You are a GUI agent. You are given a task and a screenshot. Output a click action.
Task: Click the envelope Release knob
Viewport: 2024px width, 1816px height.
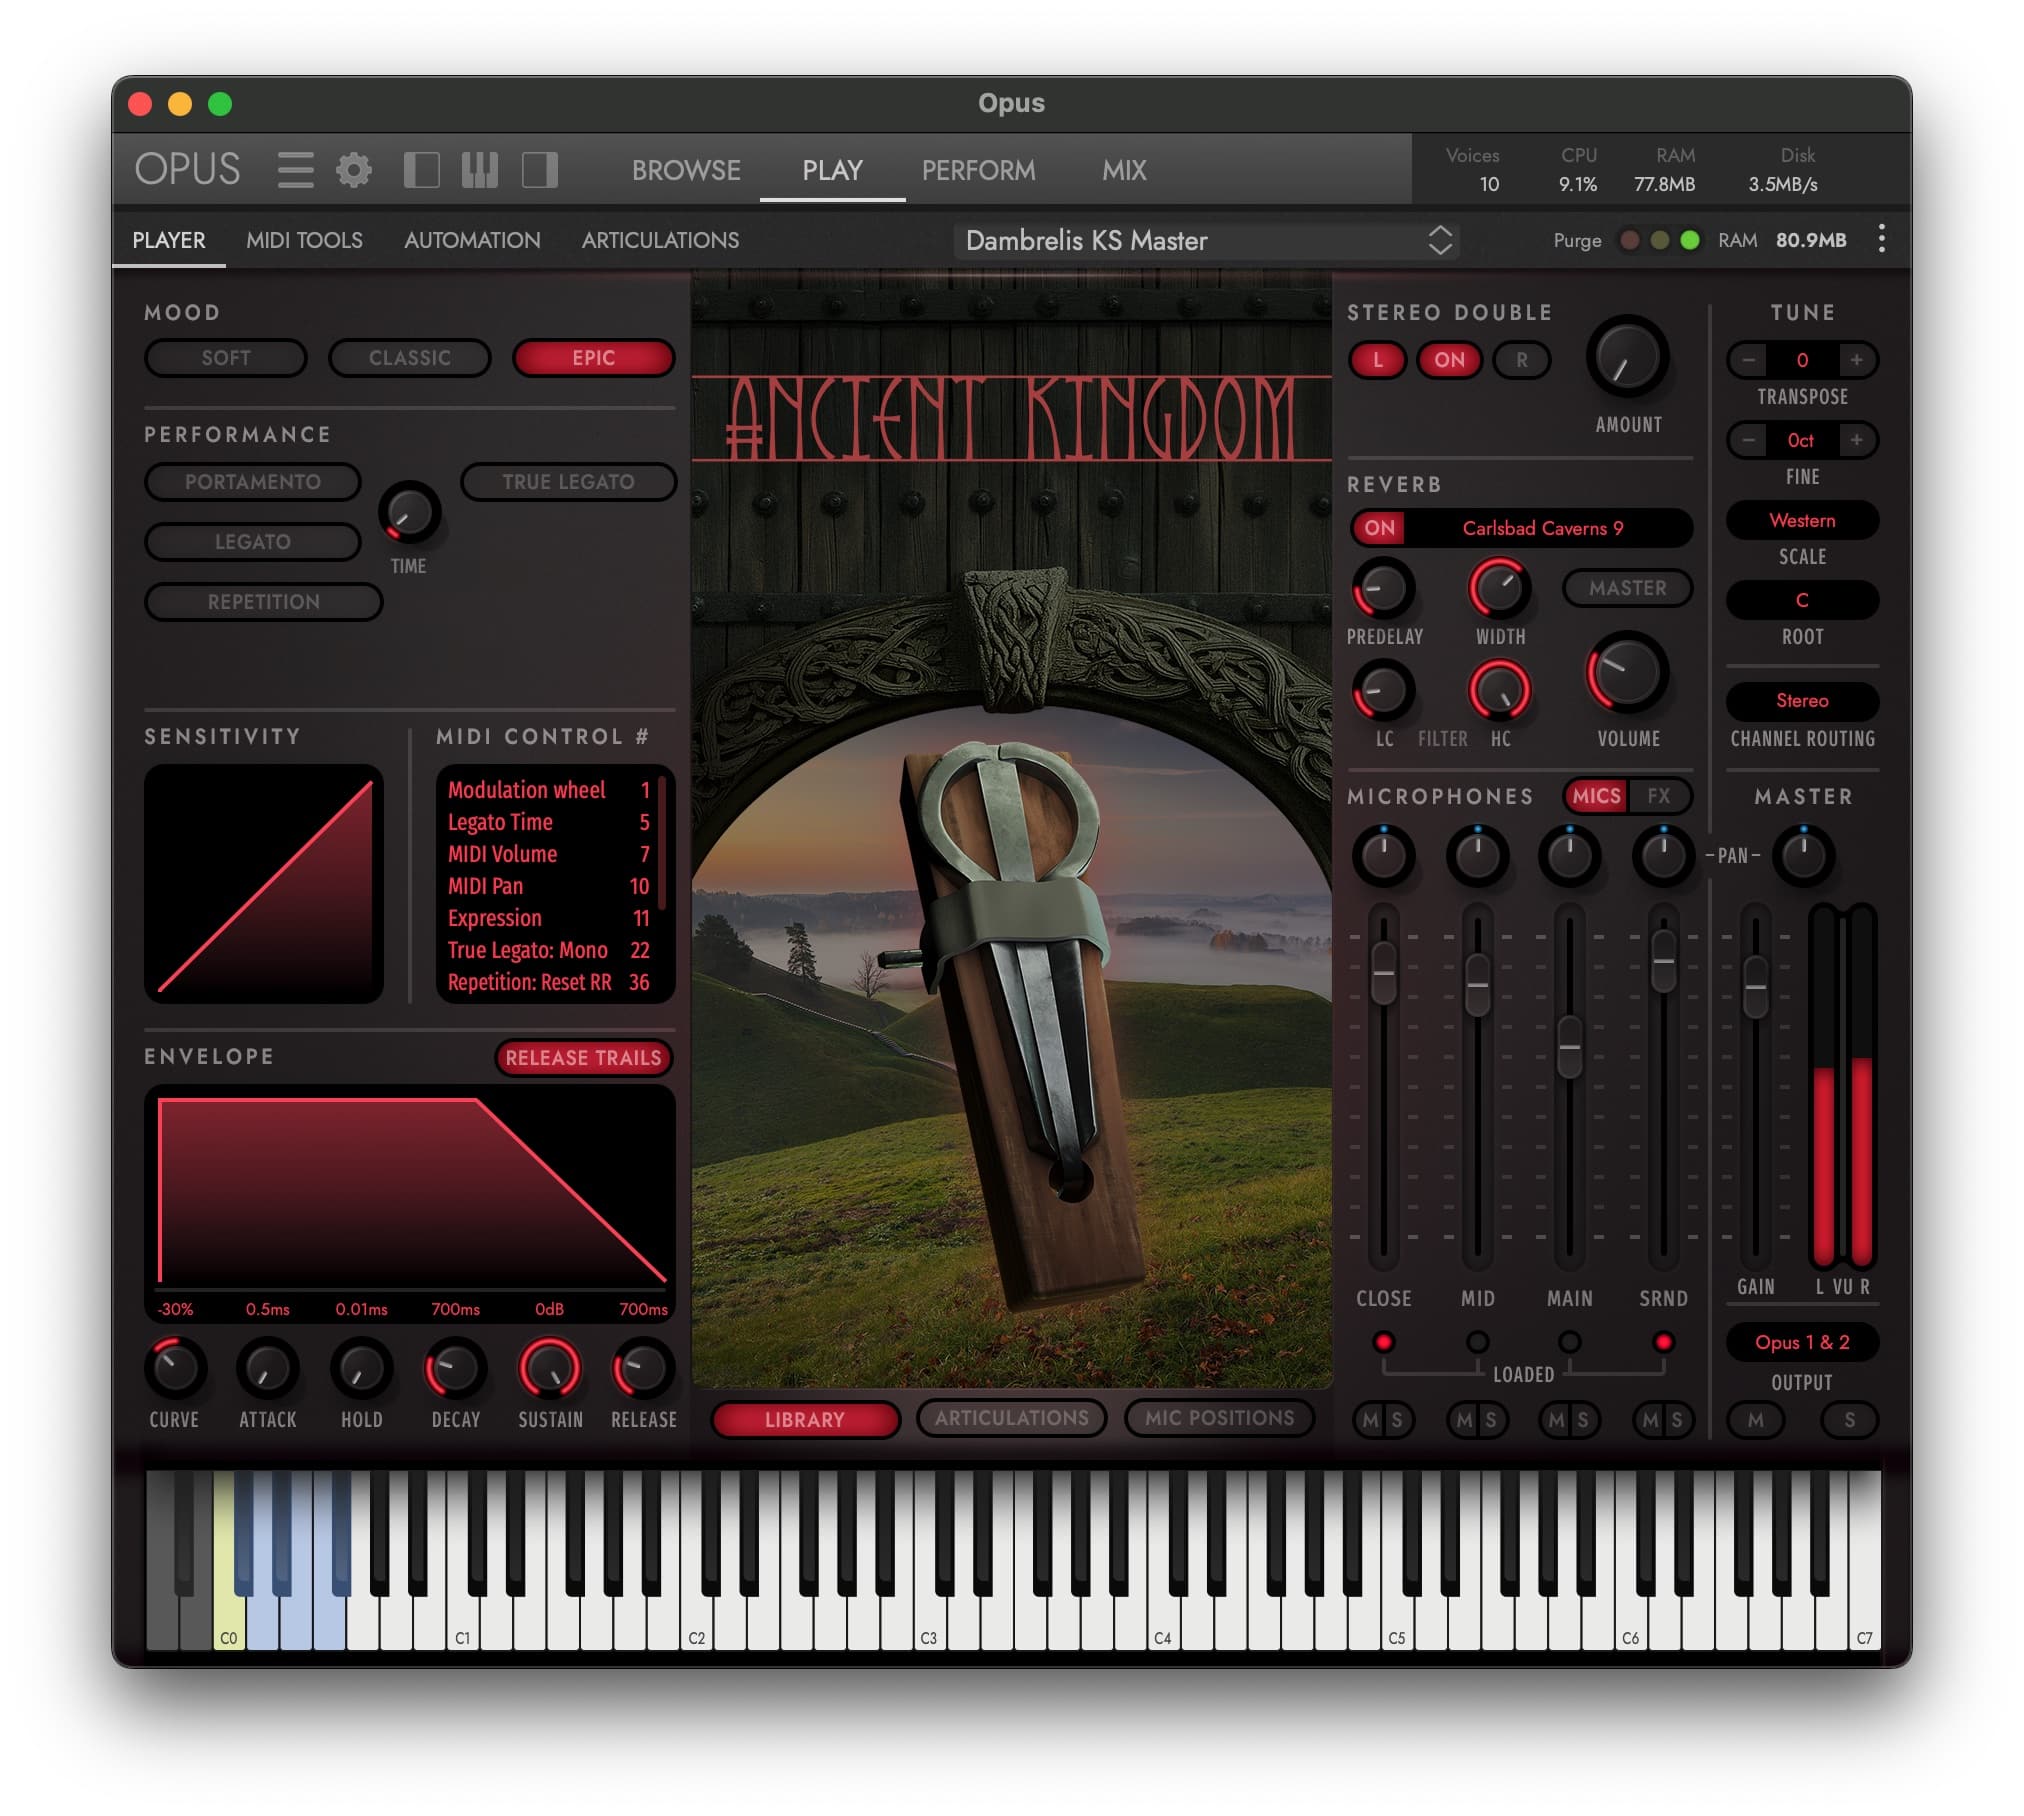643,1368
